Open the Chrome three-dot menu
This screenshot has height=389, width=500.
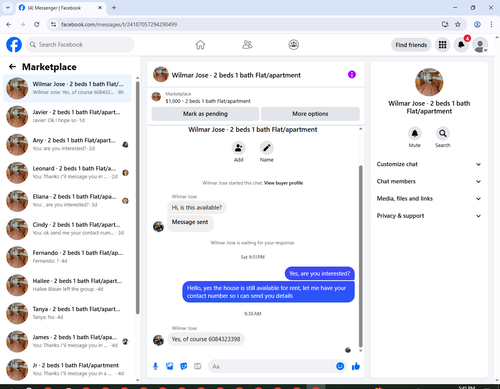pyautogui.click(x=491, y=24)
